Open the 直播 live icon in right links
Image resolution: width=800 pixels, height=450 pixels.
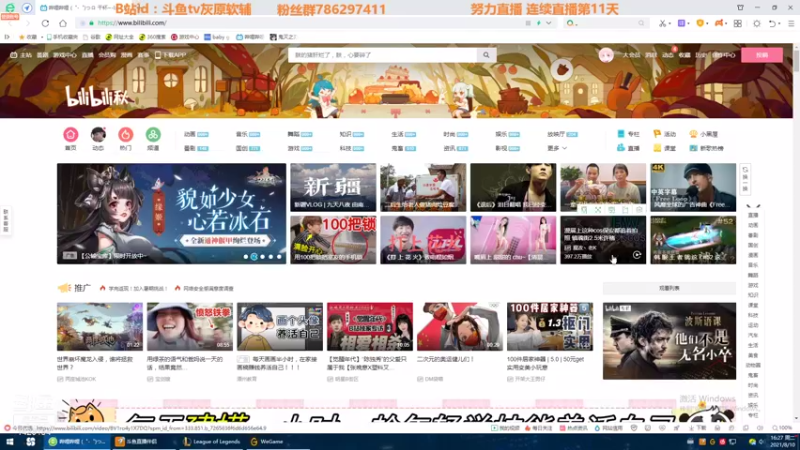(621, 148)
